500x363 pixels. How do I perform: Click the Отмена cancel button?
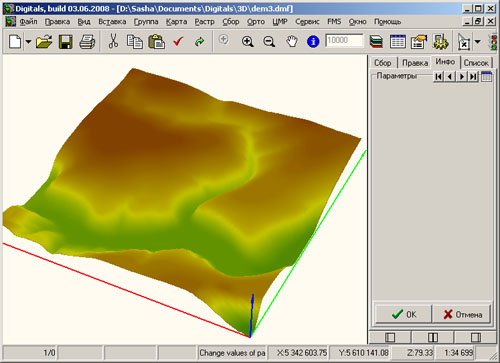click(462, 314)
